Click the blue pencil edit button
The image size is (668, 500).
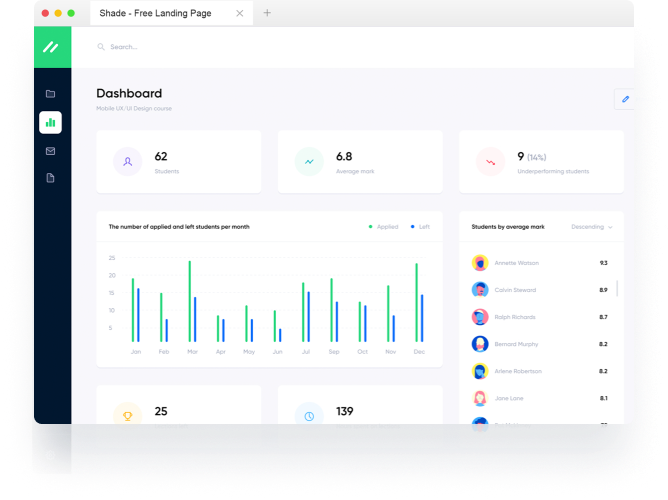[x=625, y=99]
